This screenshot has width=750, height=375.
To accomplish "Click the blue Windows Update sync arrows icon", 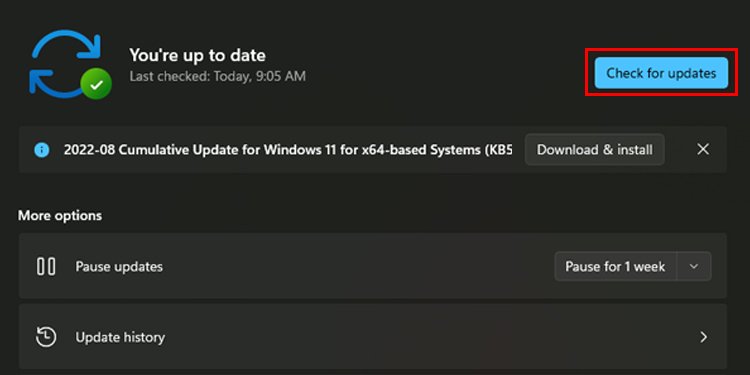I will [67, 64].
